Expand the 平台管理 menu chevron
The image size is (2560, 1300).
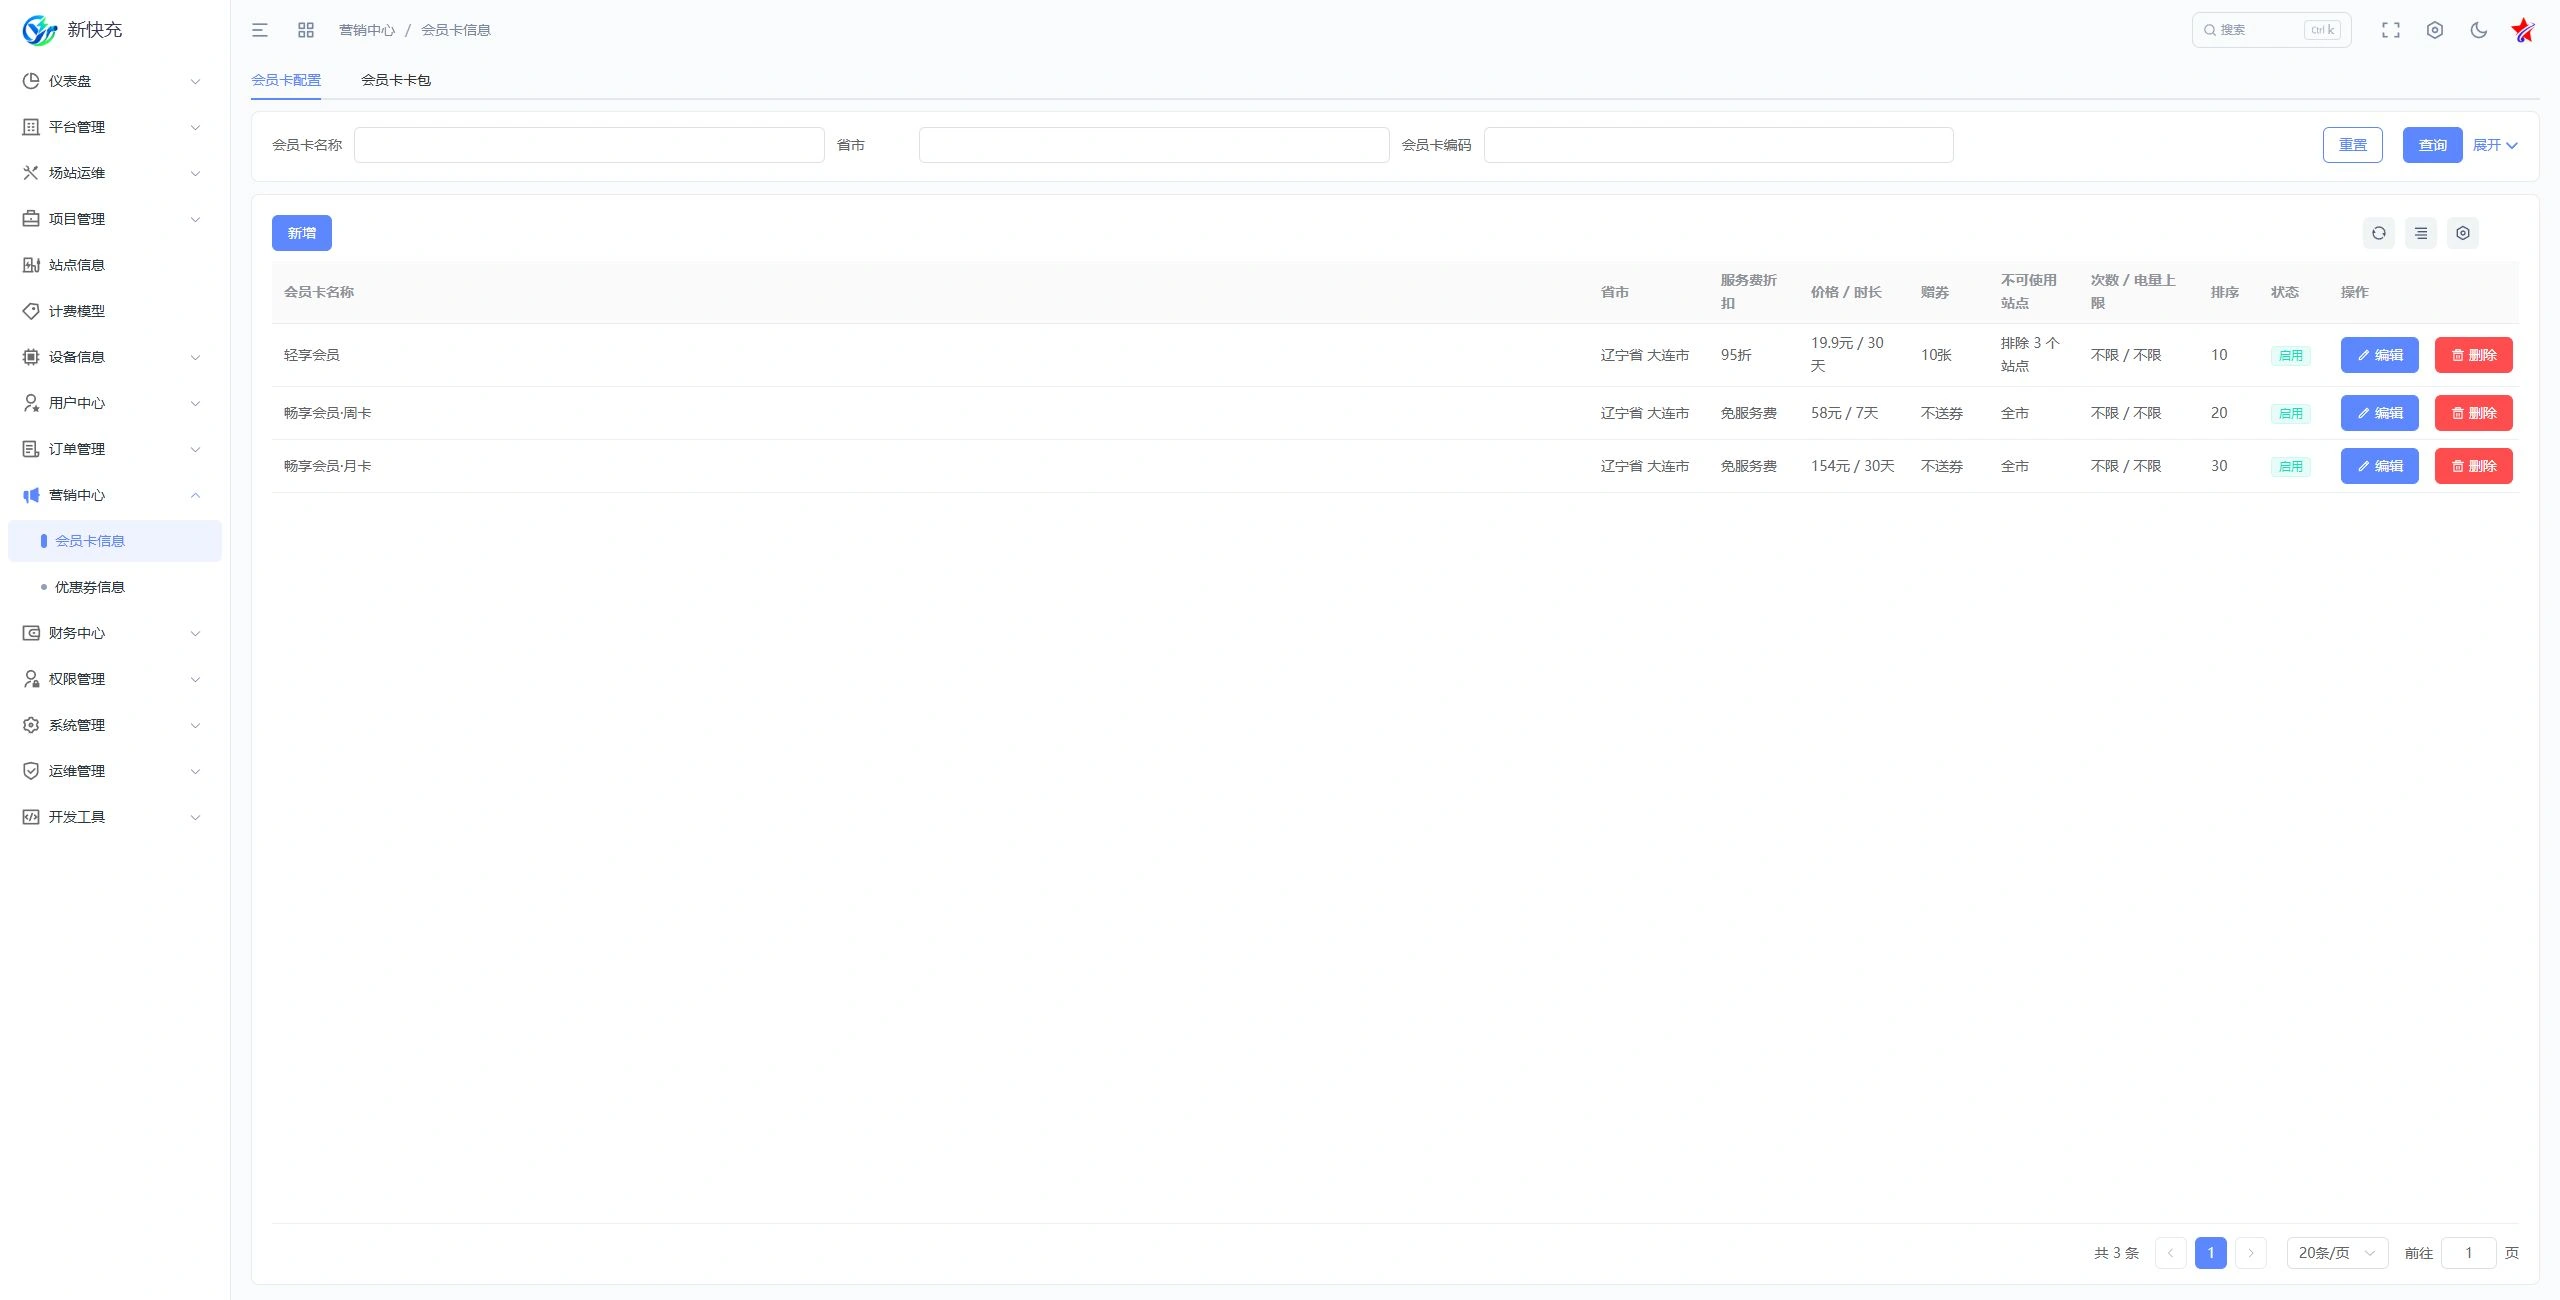click(x=195, y=127)
